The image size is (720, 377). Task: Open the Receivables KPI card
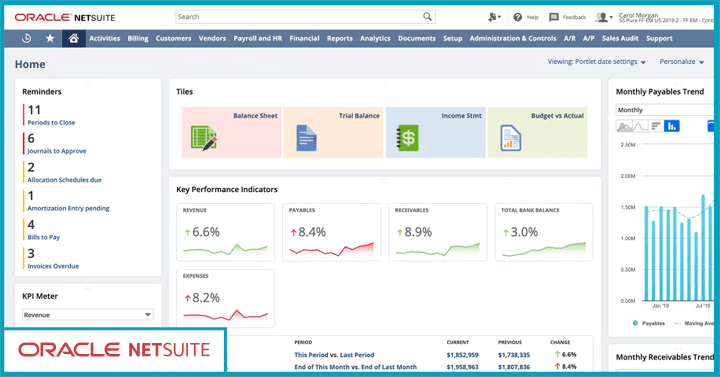click(438, 233)
